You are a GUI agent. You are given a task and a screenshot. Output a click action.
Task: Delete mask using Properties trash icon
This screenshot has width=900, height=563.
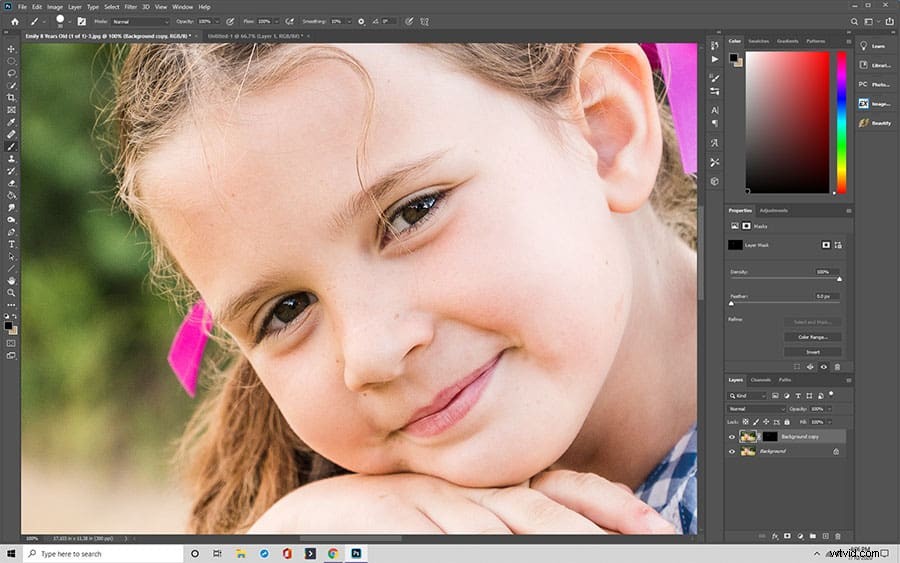click(837, 367)
